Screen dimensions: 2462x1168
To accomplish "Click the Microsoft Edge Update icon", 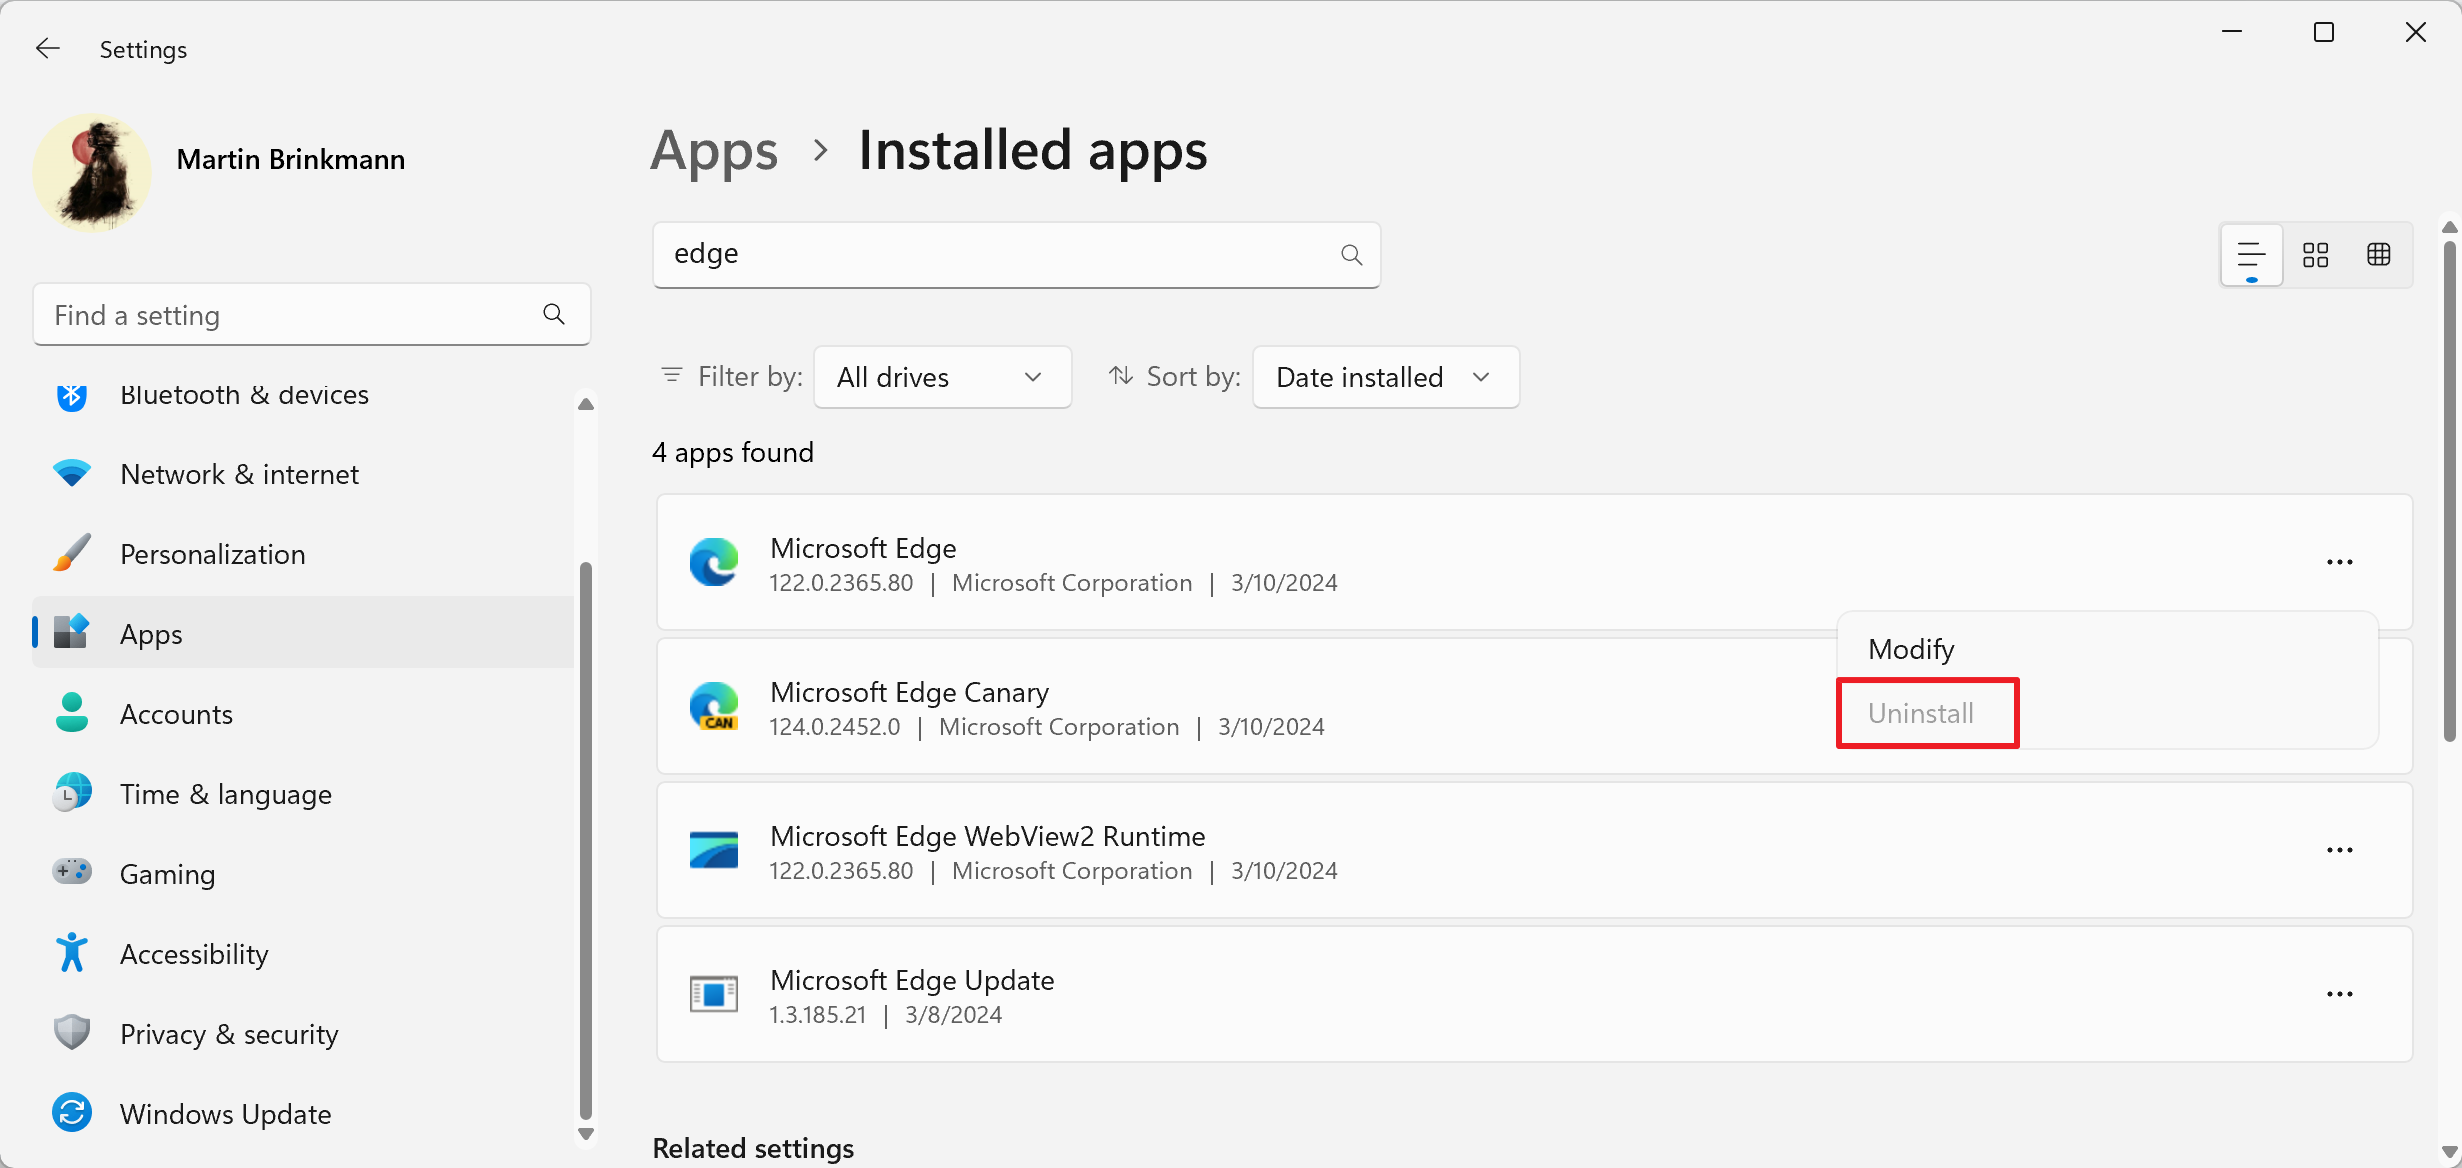I will click(x=714, y=994).
